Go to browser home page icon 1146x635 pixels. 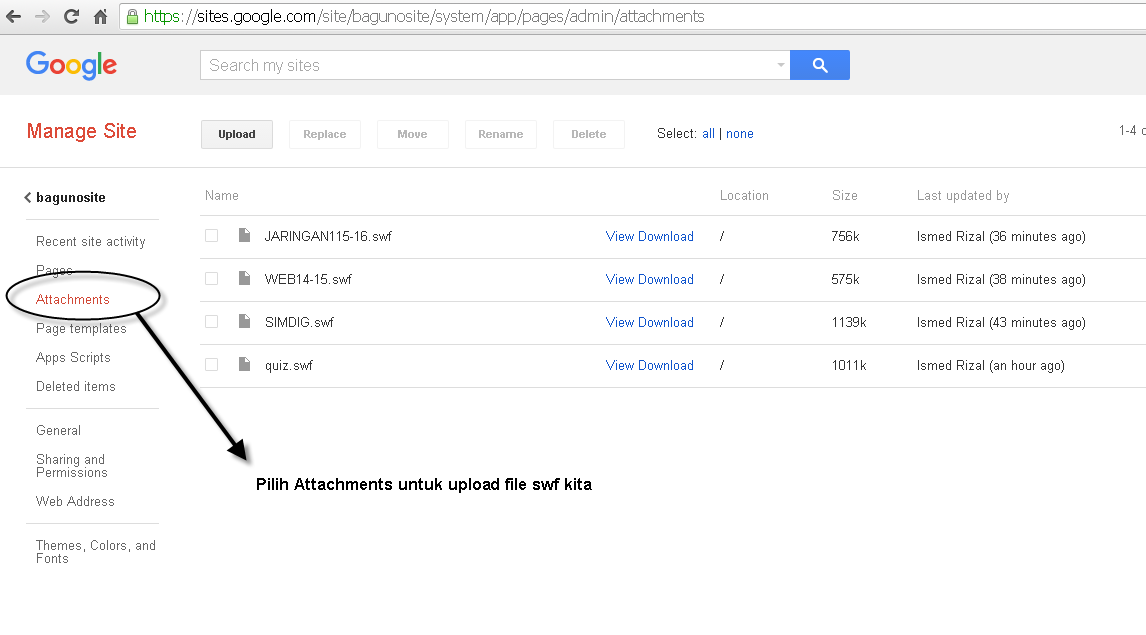pos(100,17)
